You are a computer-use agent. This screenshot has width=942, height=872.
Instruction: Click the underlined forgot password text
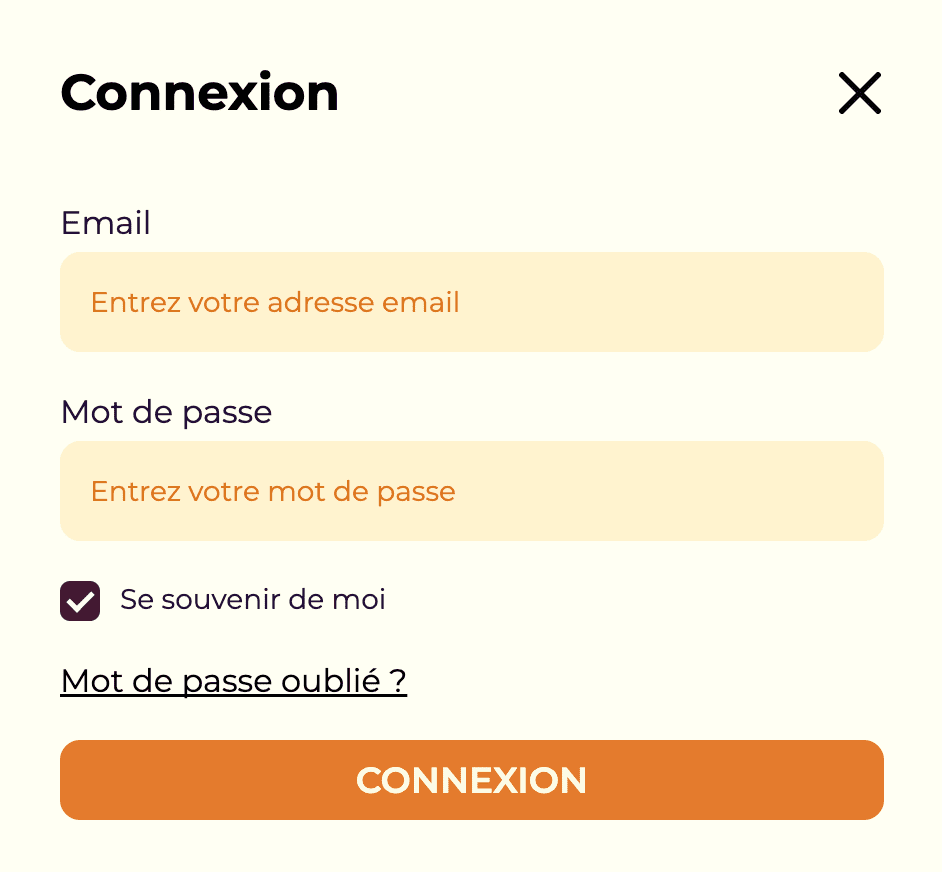tap(233, 681)
